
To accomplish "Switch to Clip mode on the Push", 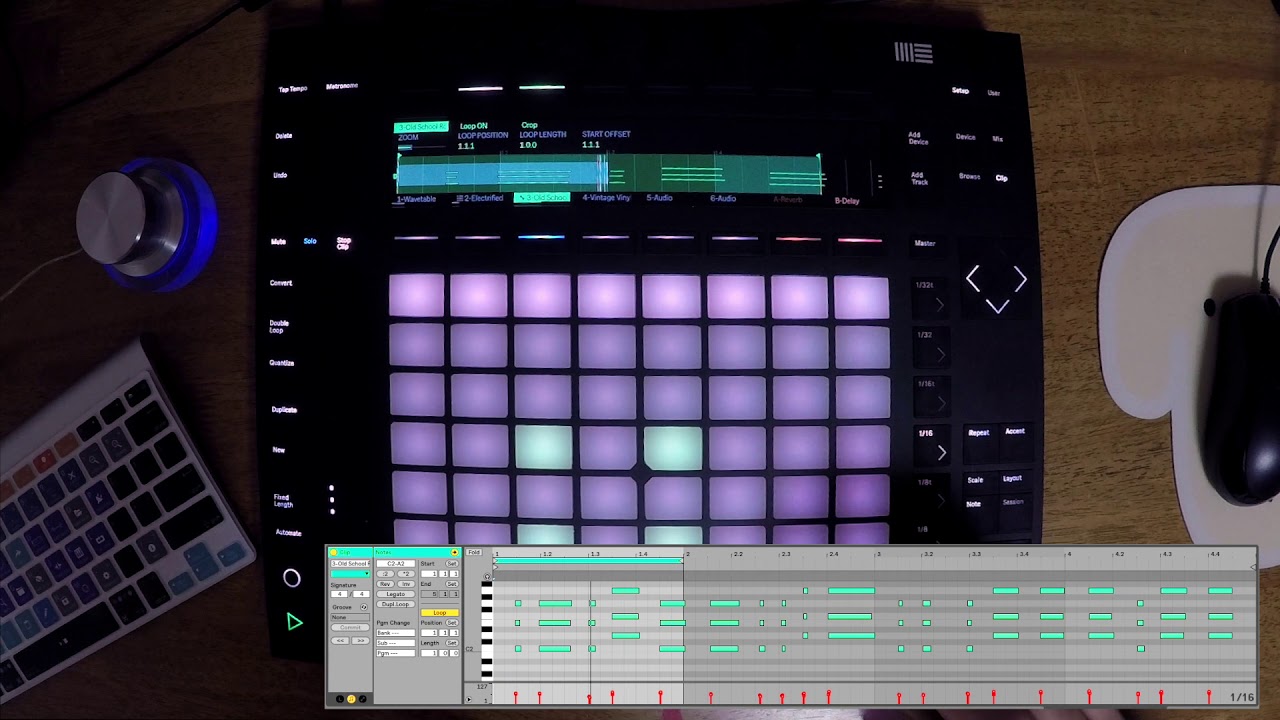I will click(1001, 178).
